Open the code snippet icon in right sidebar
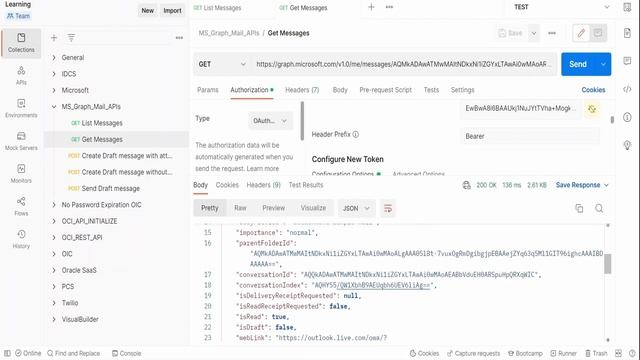This screenshot has width=640, height=360. [627, 89]
